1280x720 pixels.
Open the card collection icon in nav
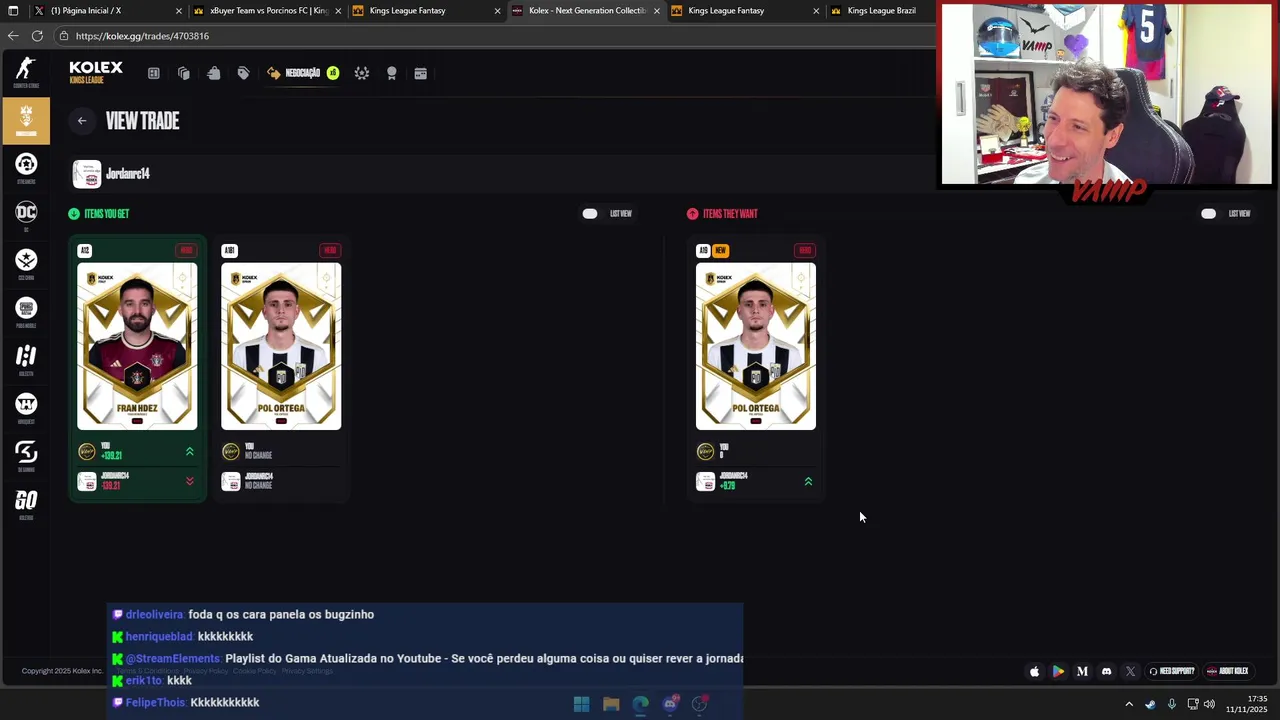pyautogui.click(x=184, y=73)
